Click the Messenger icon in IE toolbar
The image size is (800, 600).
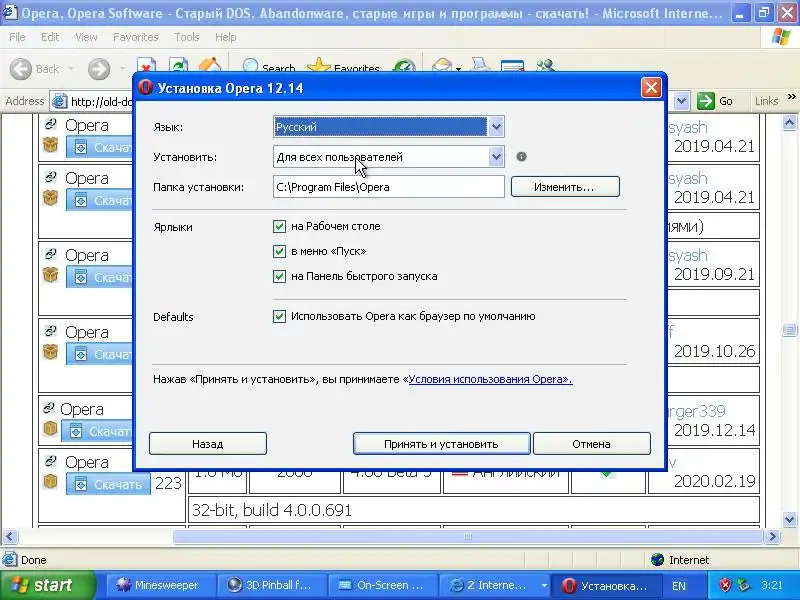545,65
